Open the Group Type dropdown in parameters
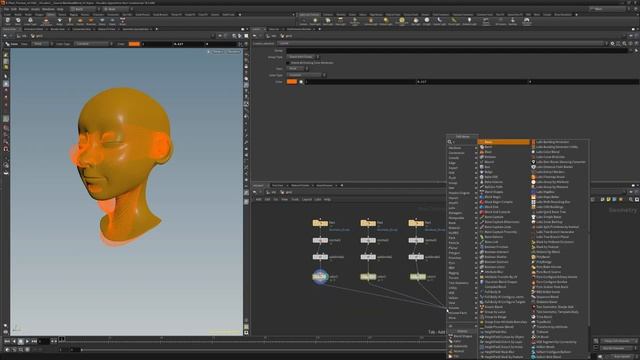The image size is (640, 360). 303,57
